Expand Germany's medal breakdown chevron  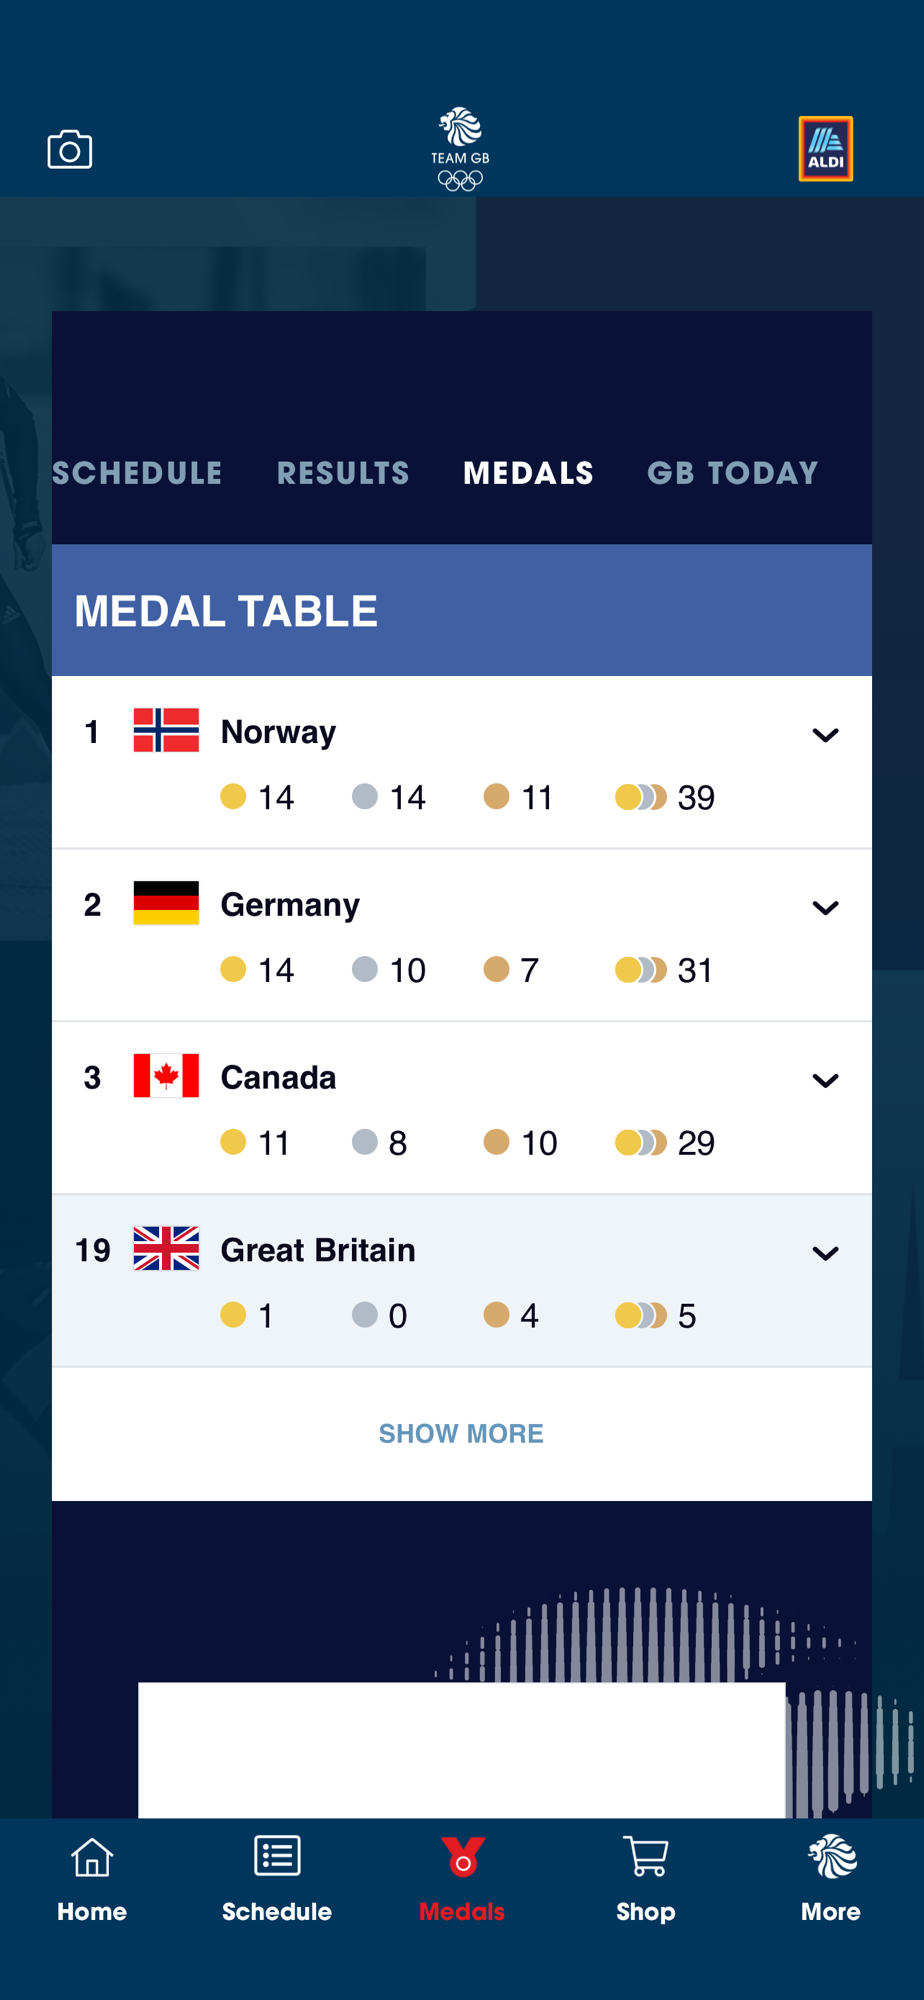point(825,908)
